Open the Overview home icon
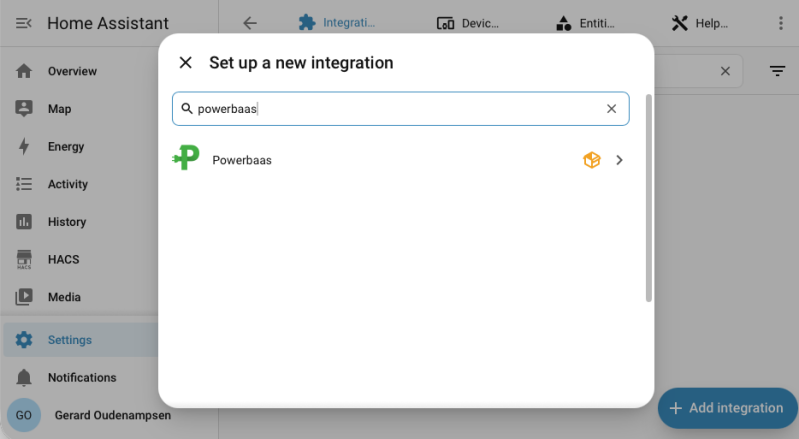799x439 pixels. click(24, 71)
